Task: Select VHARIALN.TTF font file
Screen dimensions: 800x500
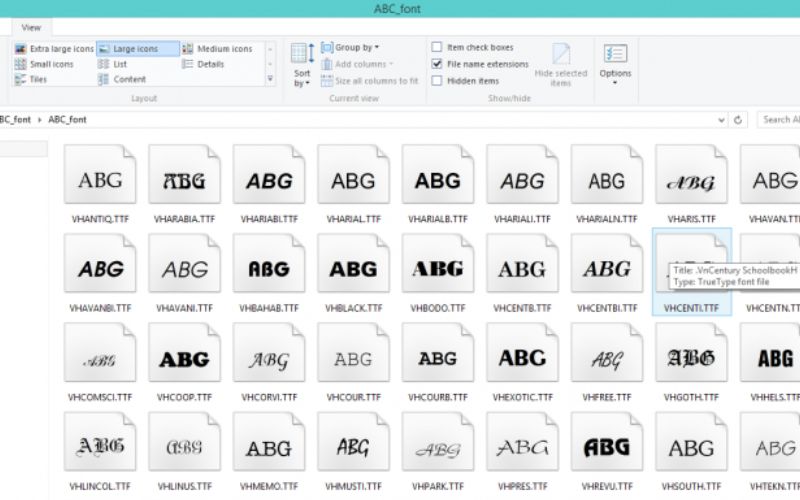Action: pyautogui.click(x=607, y=185)
